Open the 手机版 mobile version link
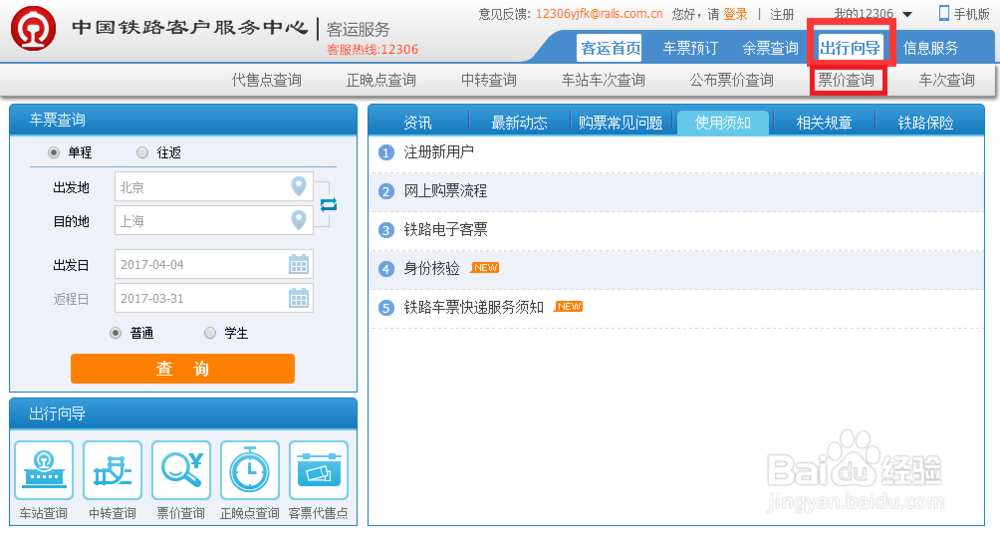The width and height of the screenshot is (1000, 536). click(x=971, y=14)
